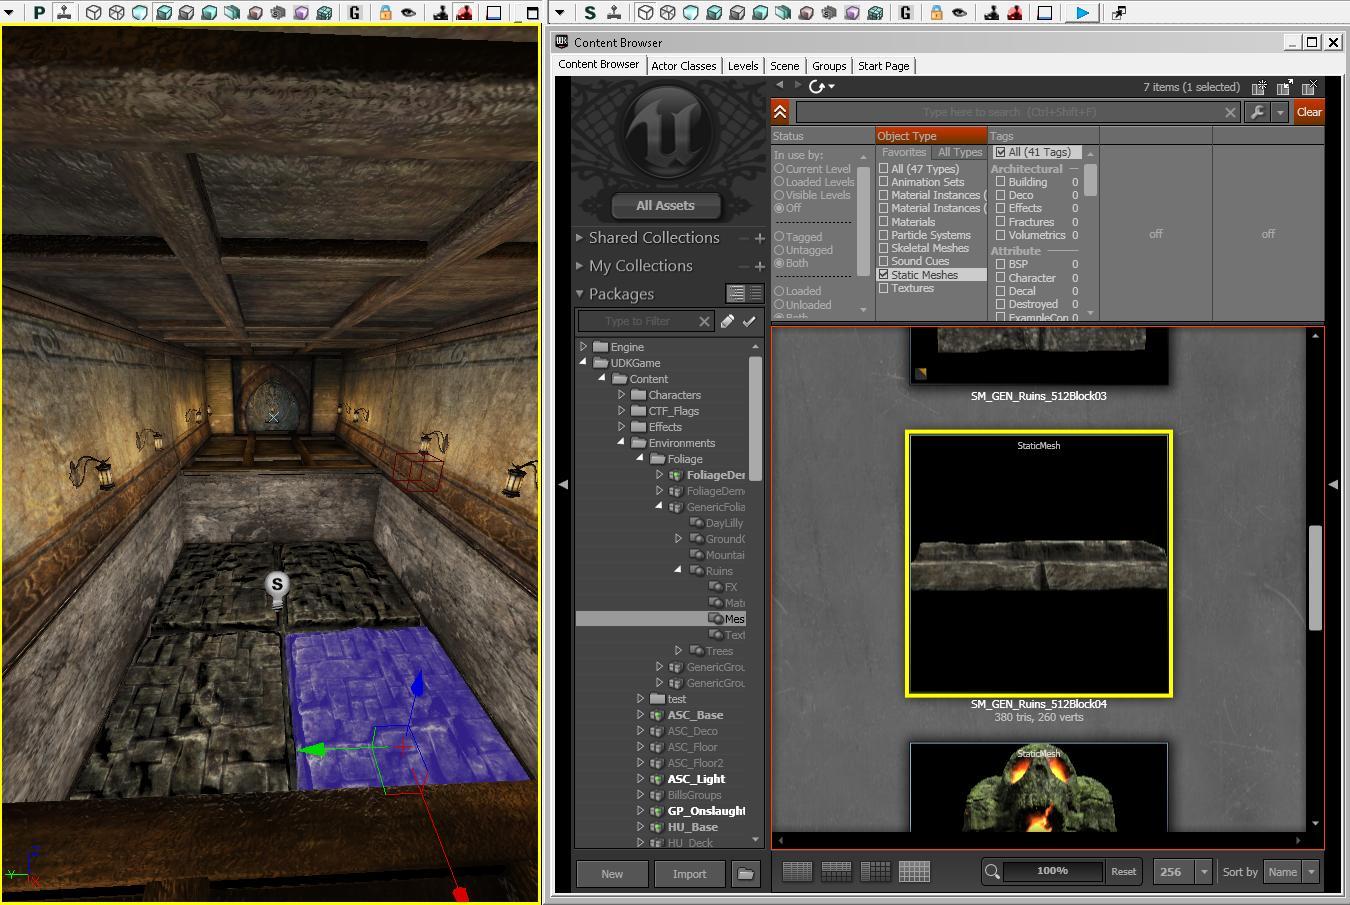Image resolution: width=1350 pixels, height=905 pixels.
Task: Toggle the red player icon in left viewport toolbar
Action: [x=464, y=13]
